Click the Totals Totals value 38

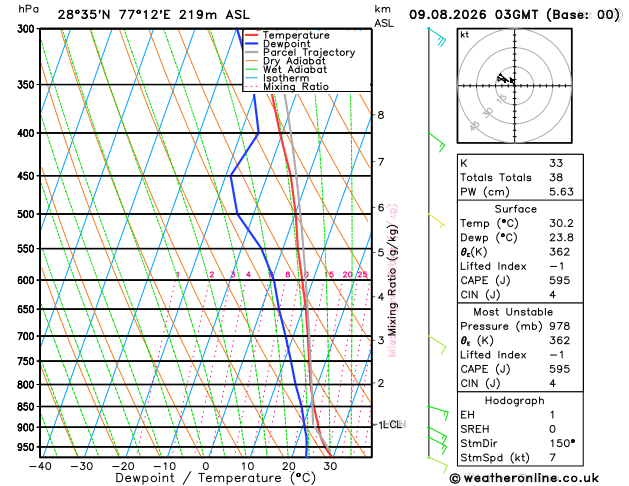coord(556,178)
